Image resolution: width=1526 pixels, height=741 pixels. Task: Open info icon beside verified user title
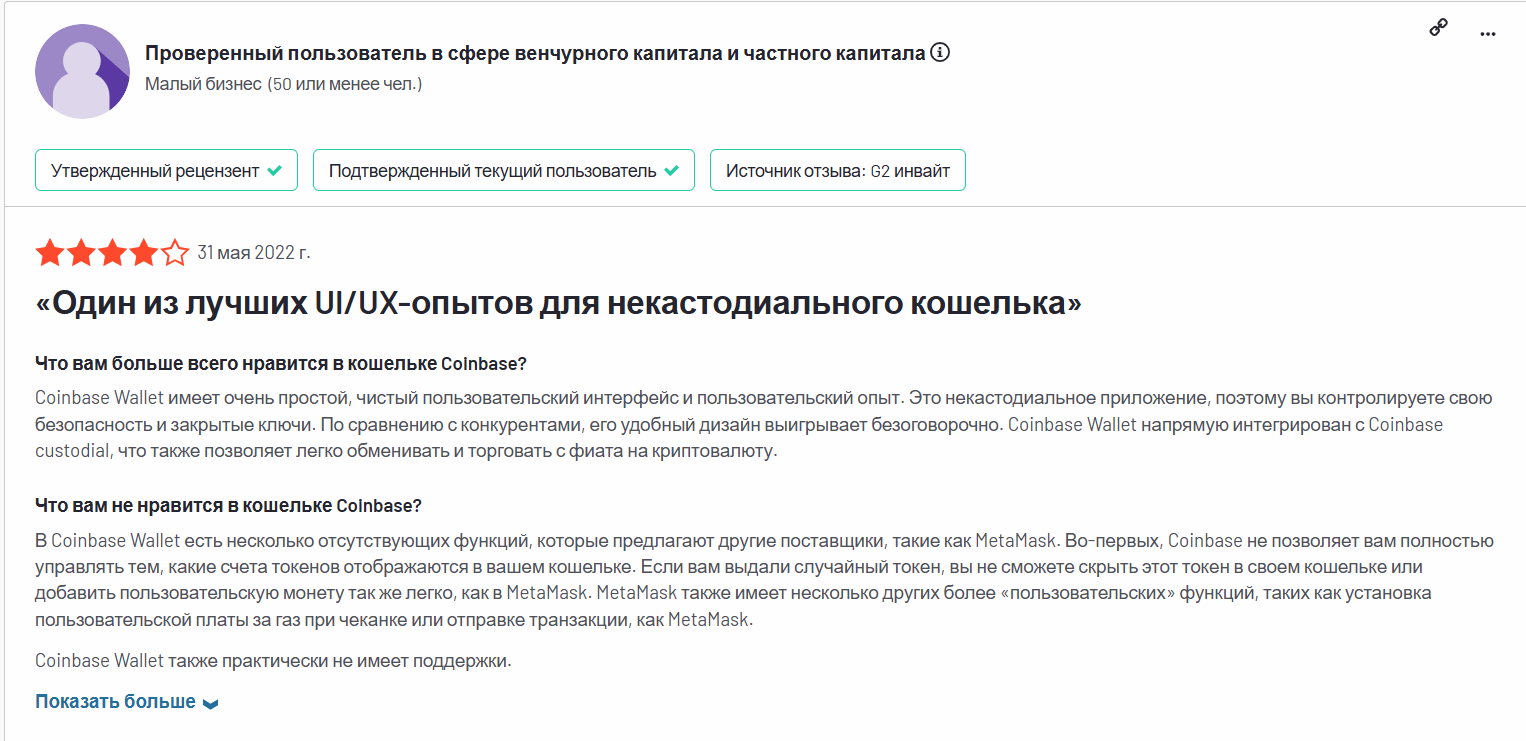940,53
